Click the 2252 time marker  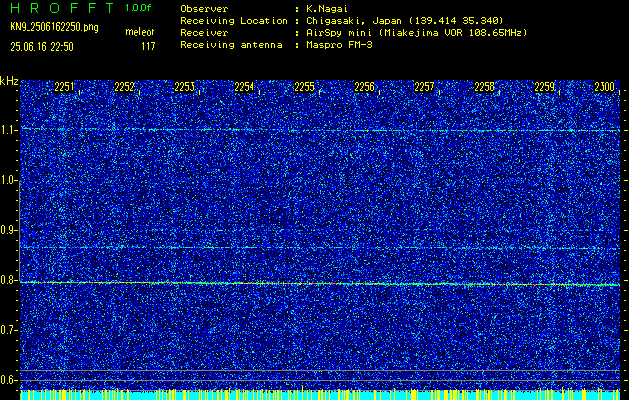pyautogui.click(x=124, y=87)
